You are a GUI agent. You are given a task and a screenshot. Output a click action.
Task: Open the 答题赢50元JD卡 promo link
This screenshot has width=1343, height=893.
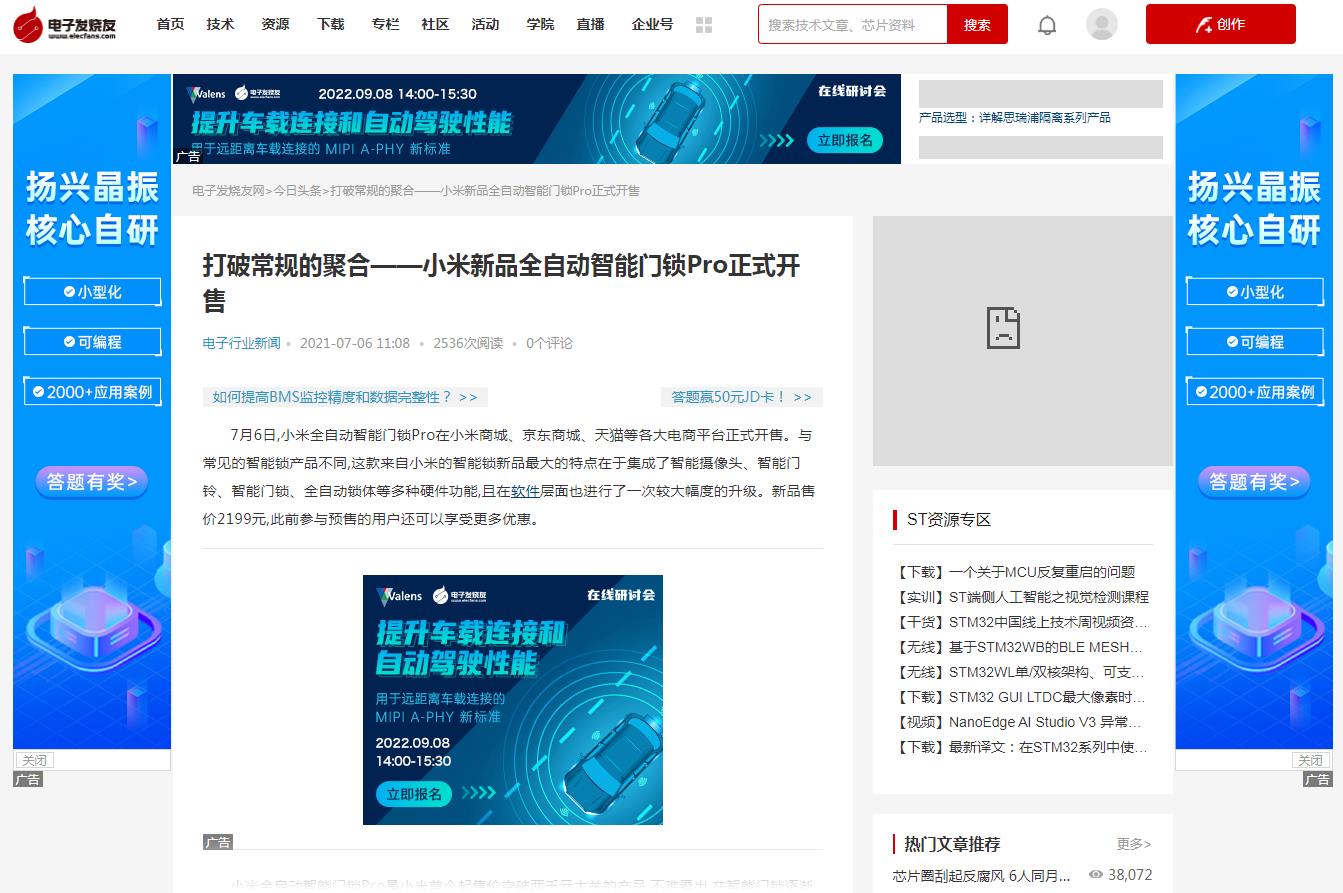point(741,397)
